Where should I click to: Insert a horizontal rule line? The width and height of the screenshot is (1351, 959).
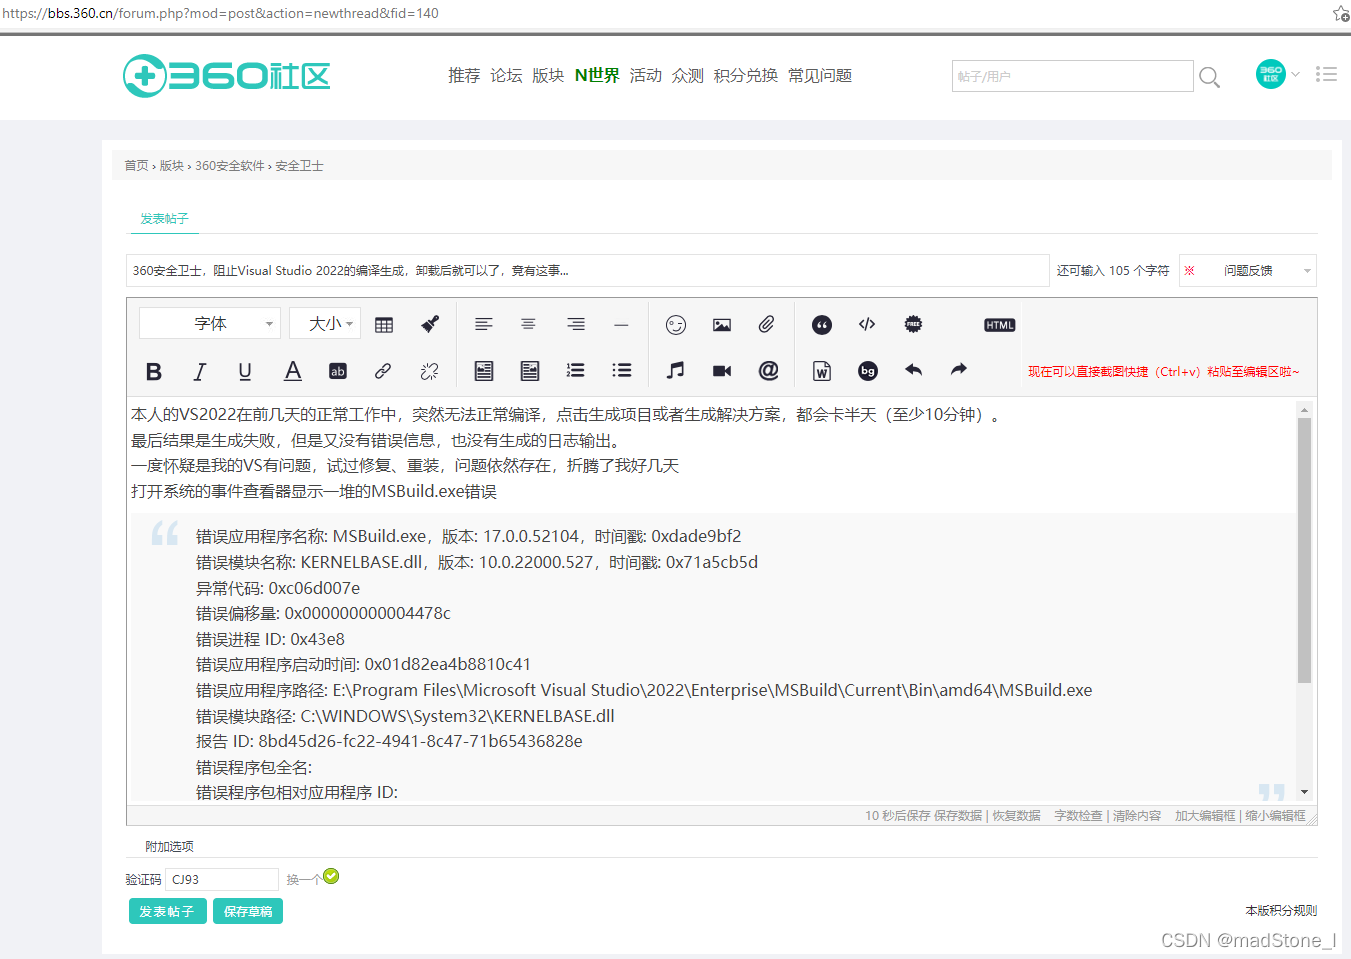(621, 324)
